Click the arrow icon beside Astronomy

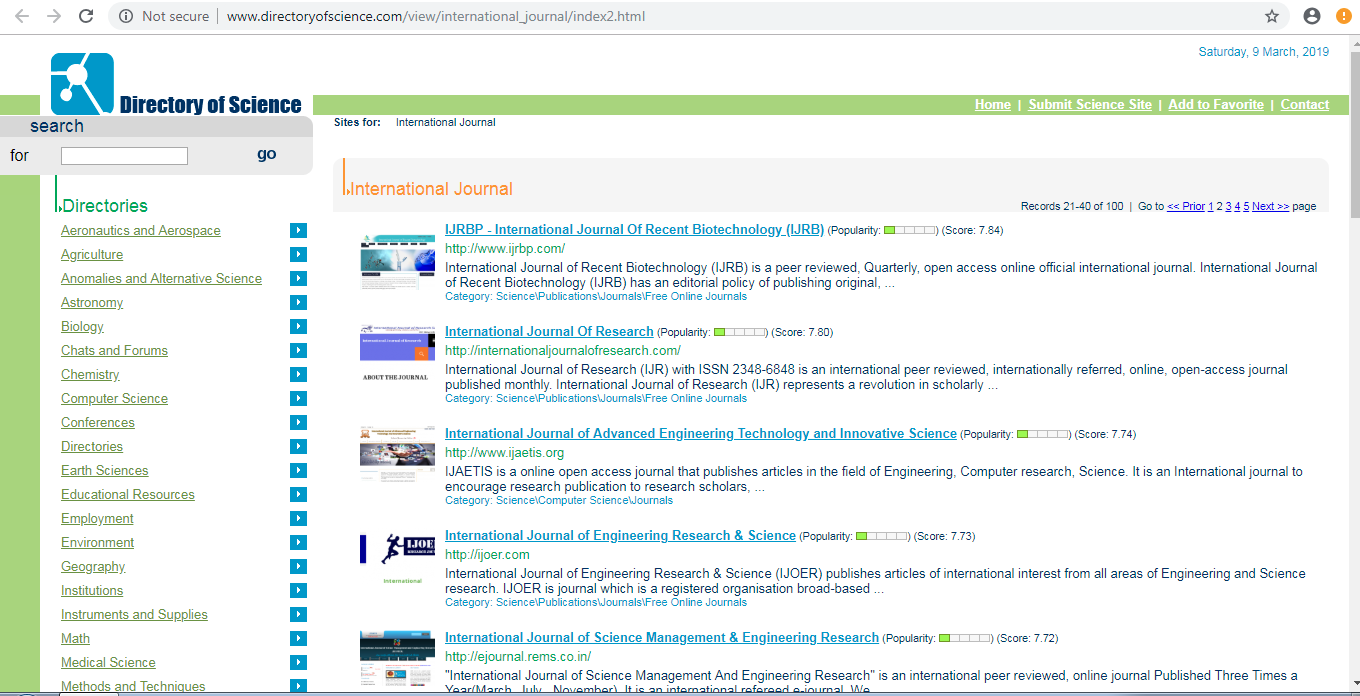(298, 303)
